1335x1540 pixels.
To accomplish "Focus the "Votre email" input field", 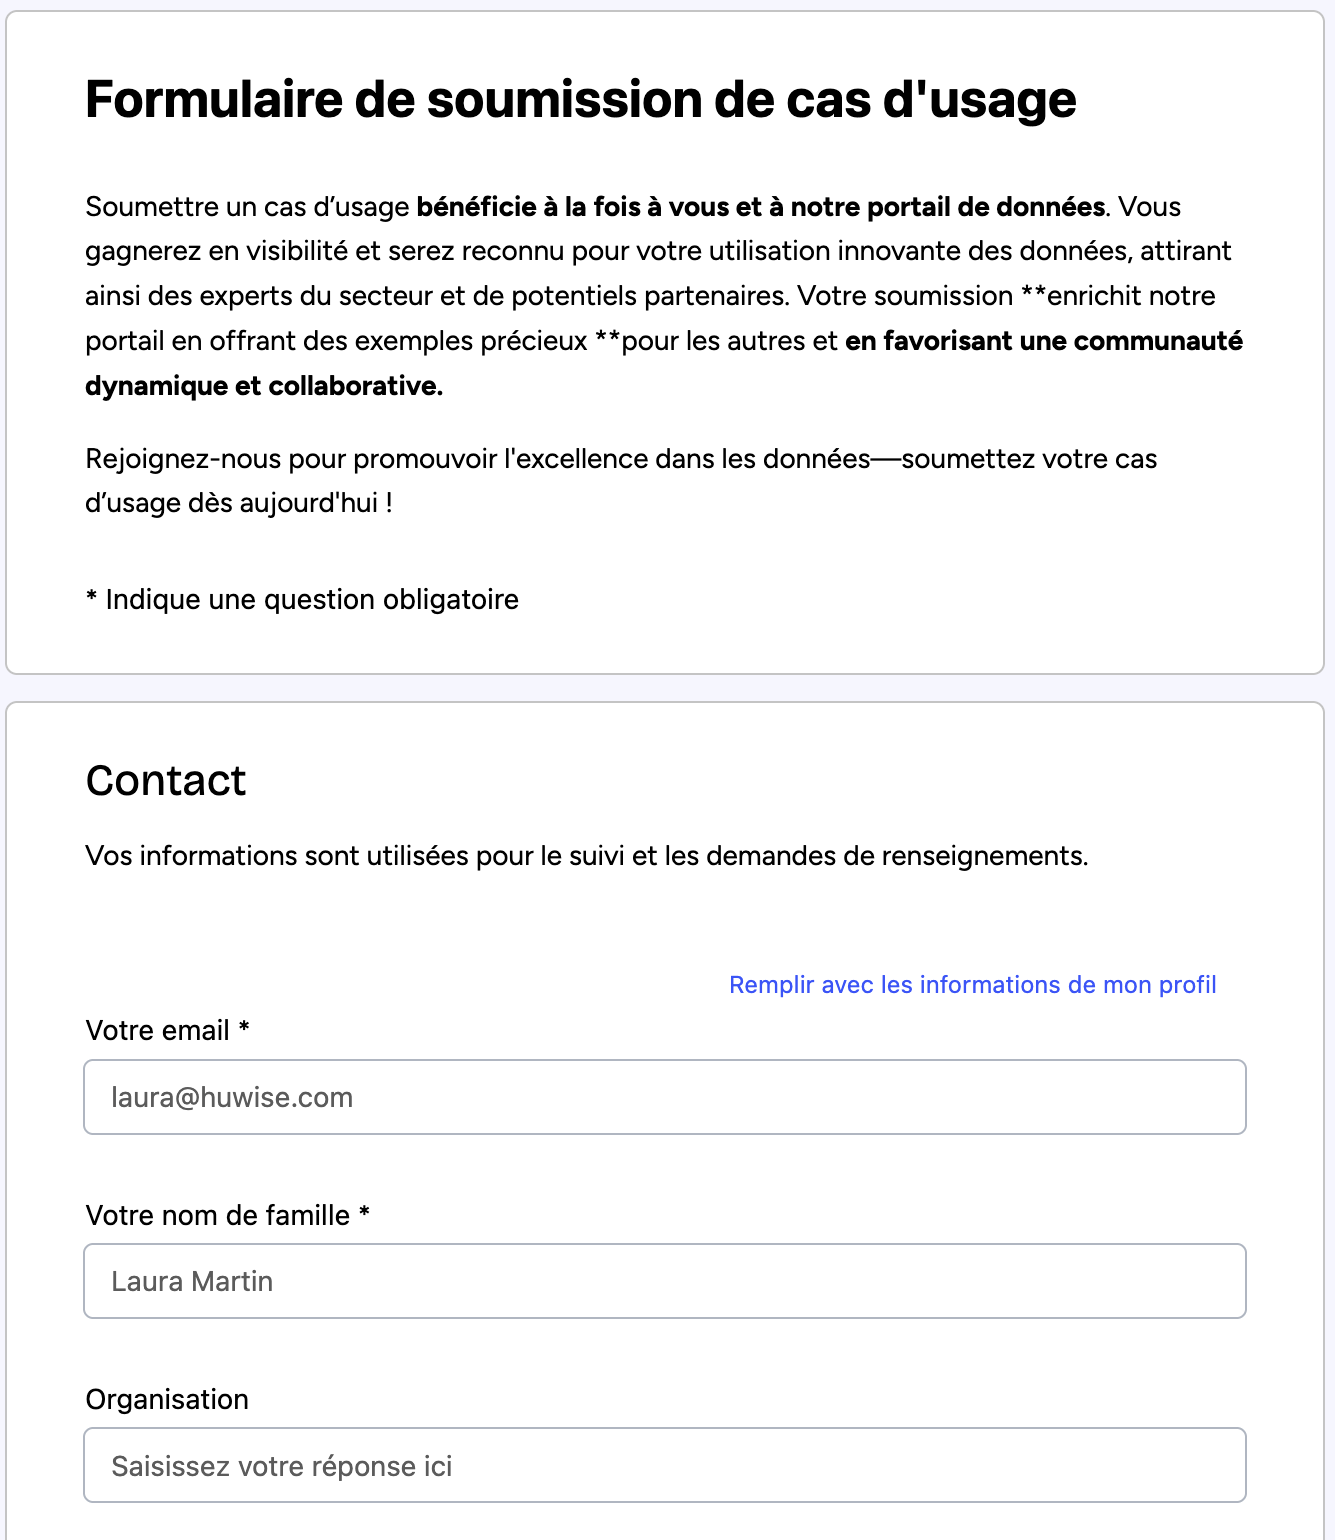I will pyautogui.click(x=665, y=1097).
